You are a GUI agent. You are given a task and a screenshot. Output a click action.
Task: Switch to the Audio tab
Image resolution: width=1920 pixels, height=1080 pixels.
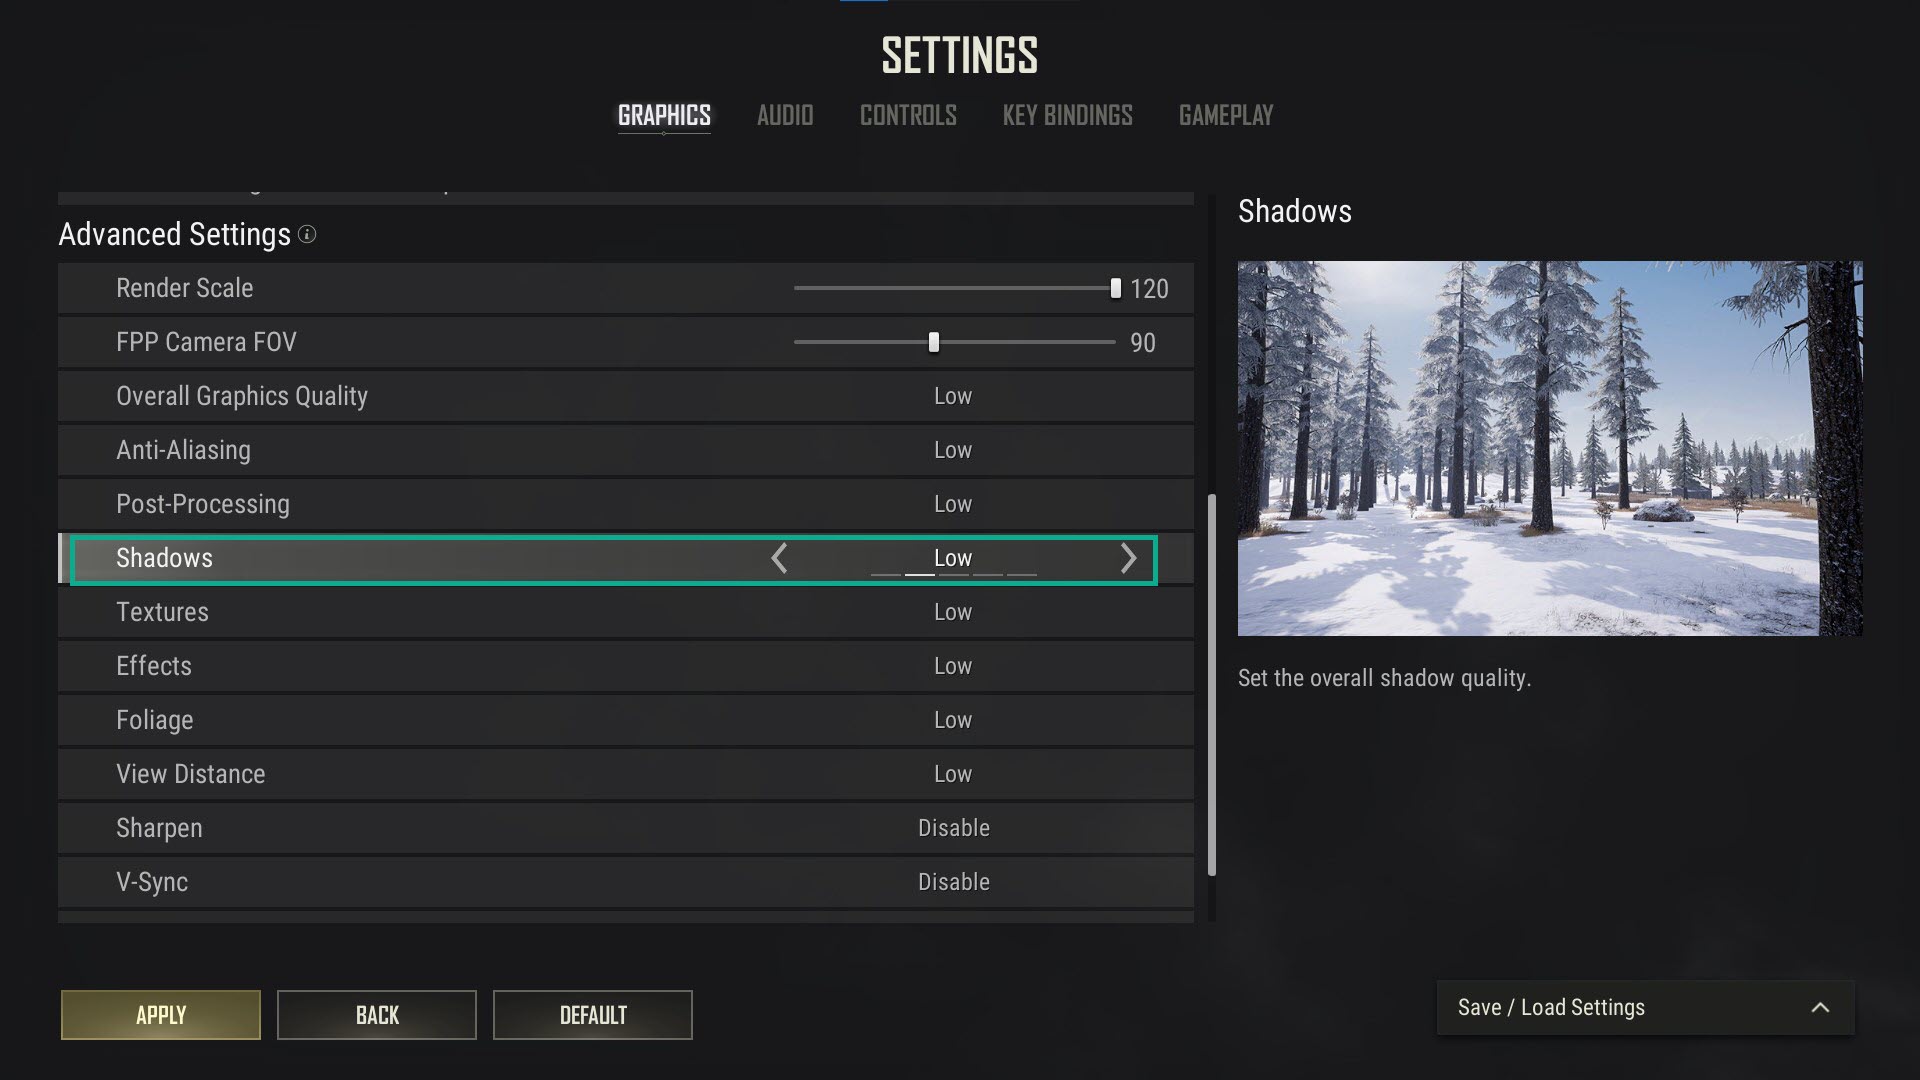[785, 116]
